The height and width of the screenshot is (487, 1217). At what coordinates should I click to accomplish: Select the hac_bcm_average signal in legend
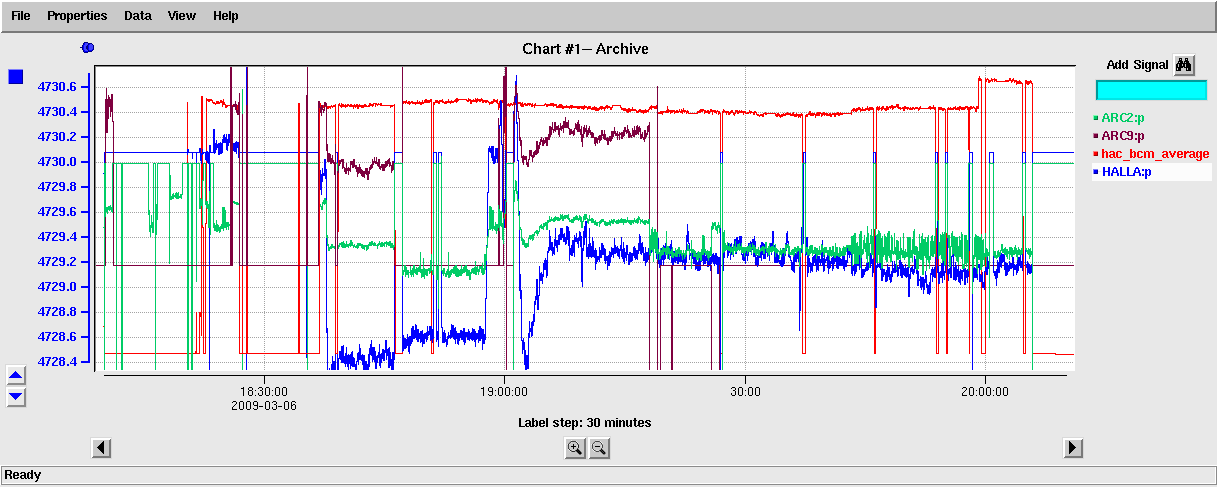pyautogui.click(x=1153, y=154)
